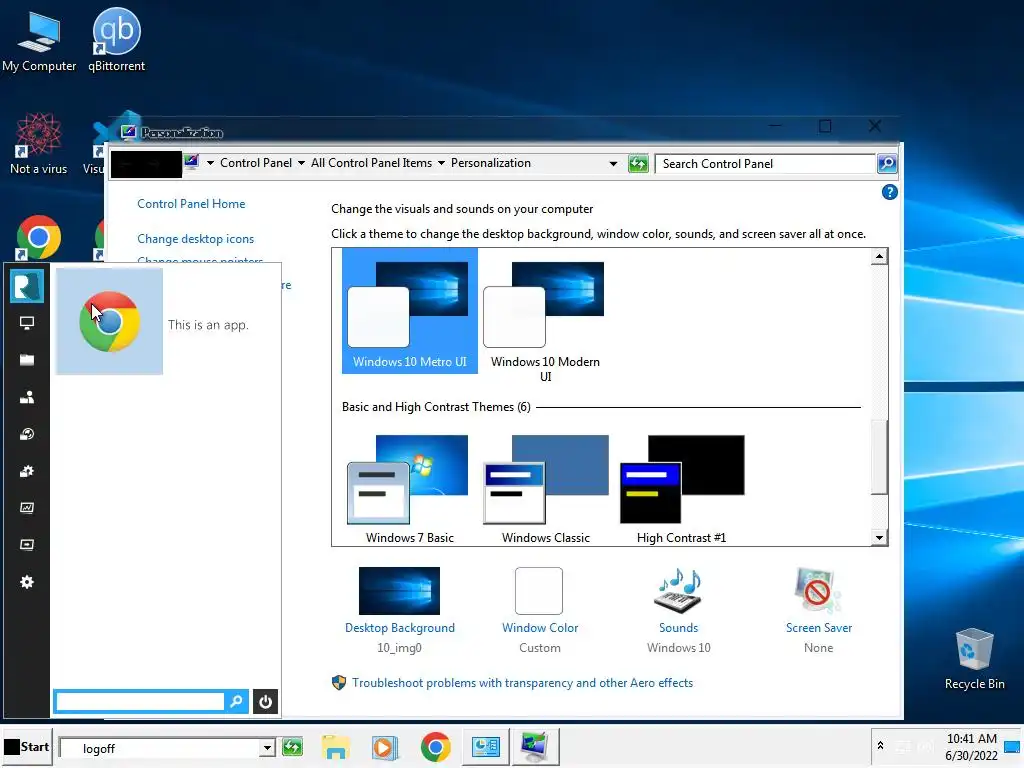1024x768 pixels.
Task: Click the Control Panel taskbar button
Action: (x=485, y=746)
